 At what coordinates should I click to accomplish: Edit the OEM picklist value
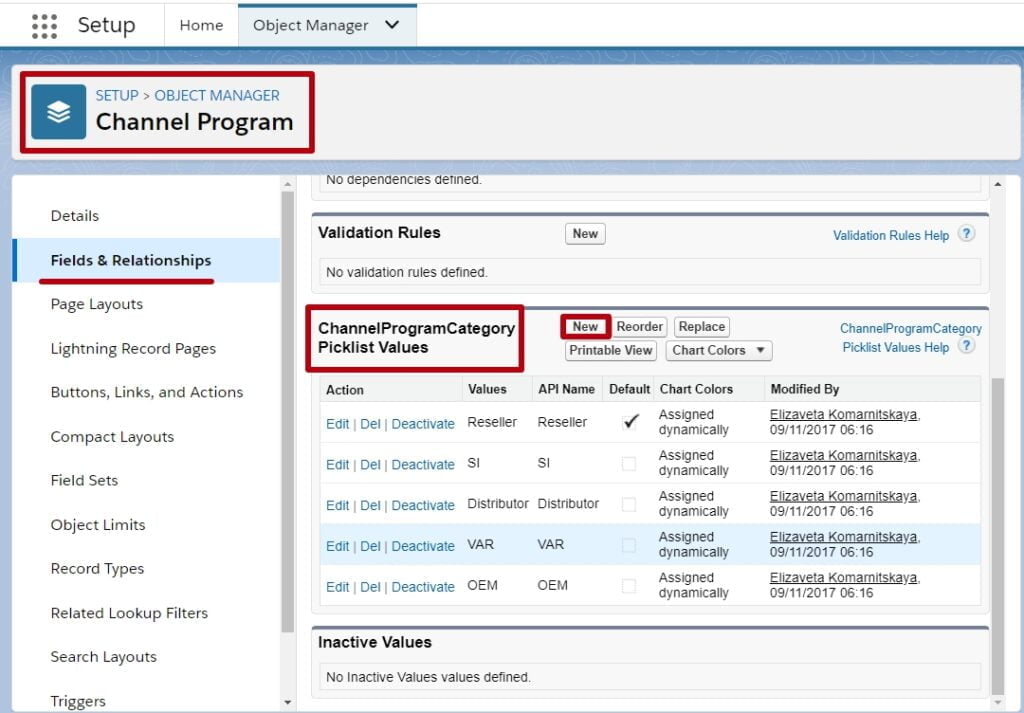(338, 587)
